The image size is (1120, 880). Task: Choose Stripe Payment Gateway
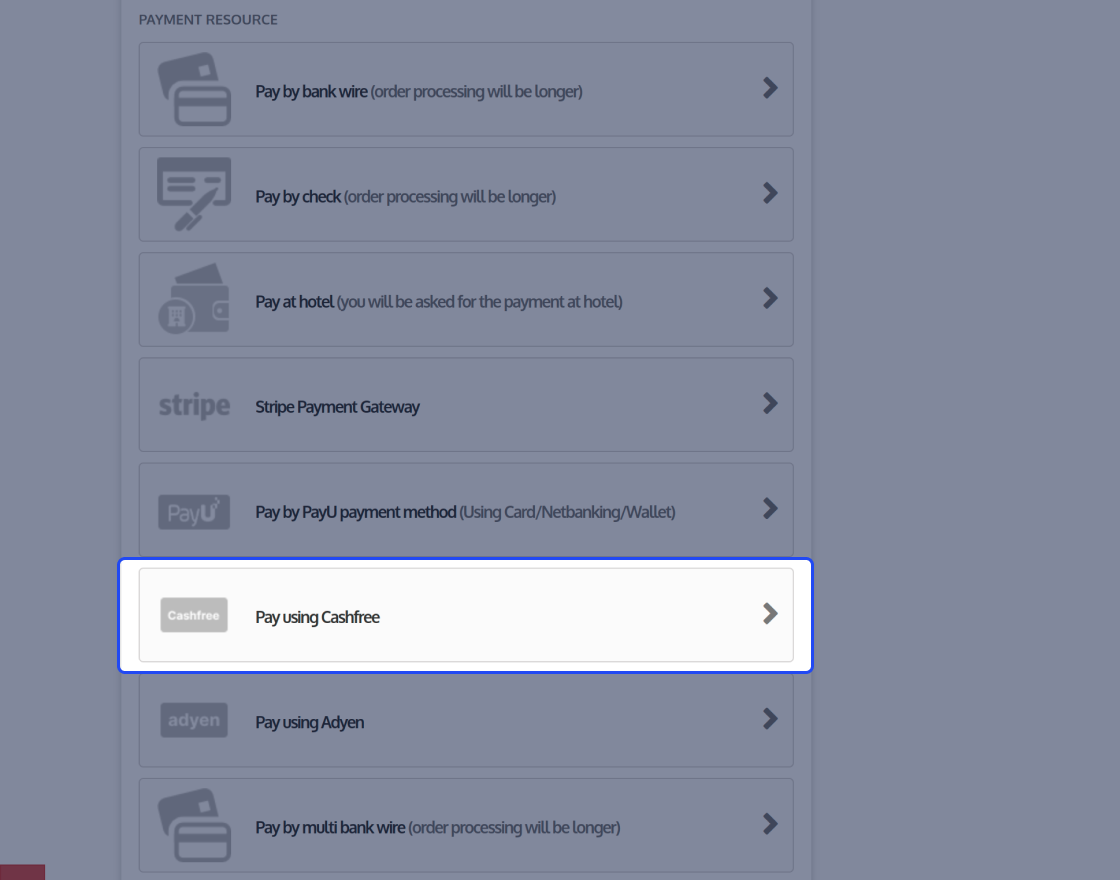466,404
